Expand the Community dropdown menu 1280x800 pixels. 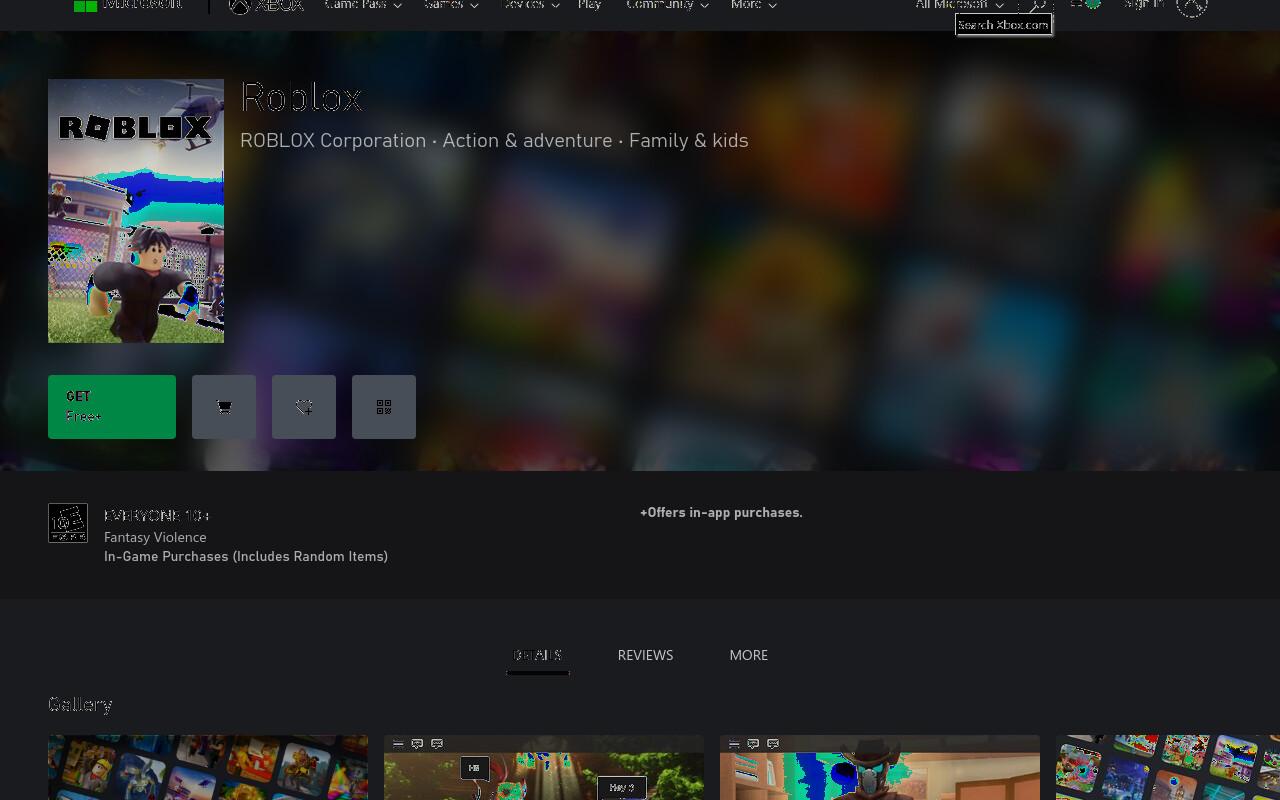(667, 5)
